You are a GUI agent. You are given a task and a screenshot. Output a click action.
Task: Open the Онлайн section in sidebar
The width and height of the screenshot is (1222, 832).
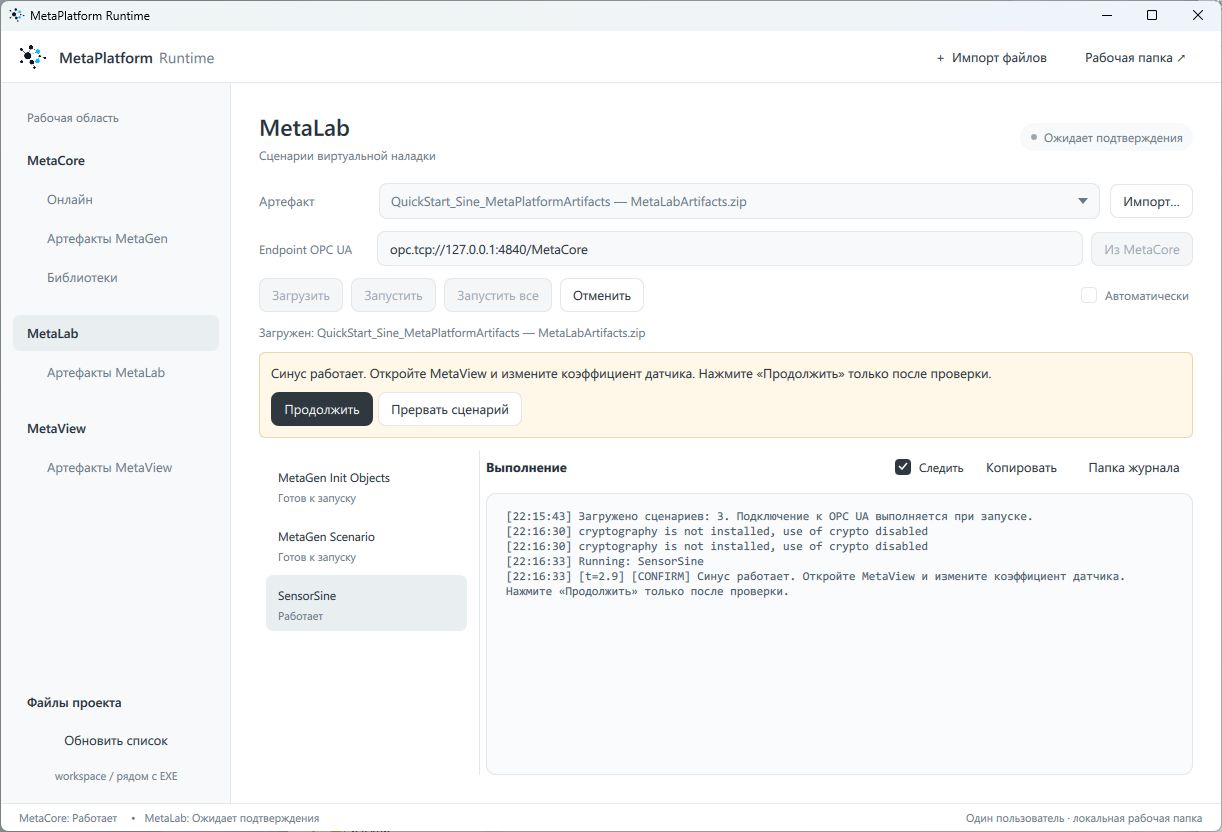coord(70,200)
